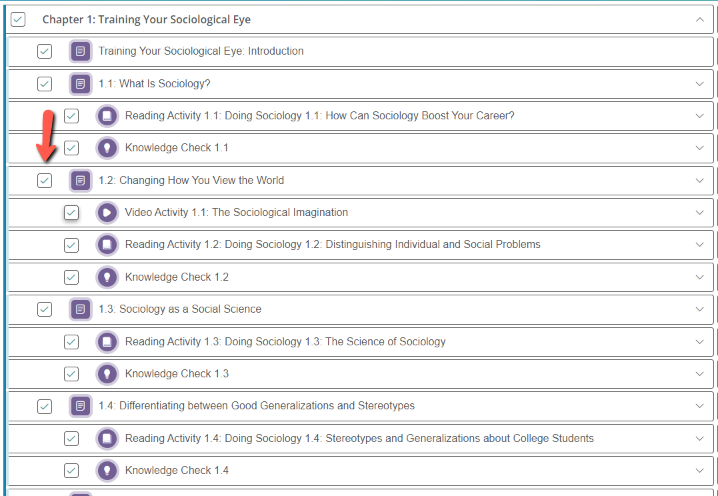Click the lightbulb icon for Knowledge Check 1.1

[x=107, y=148]
